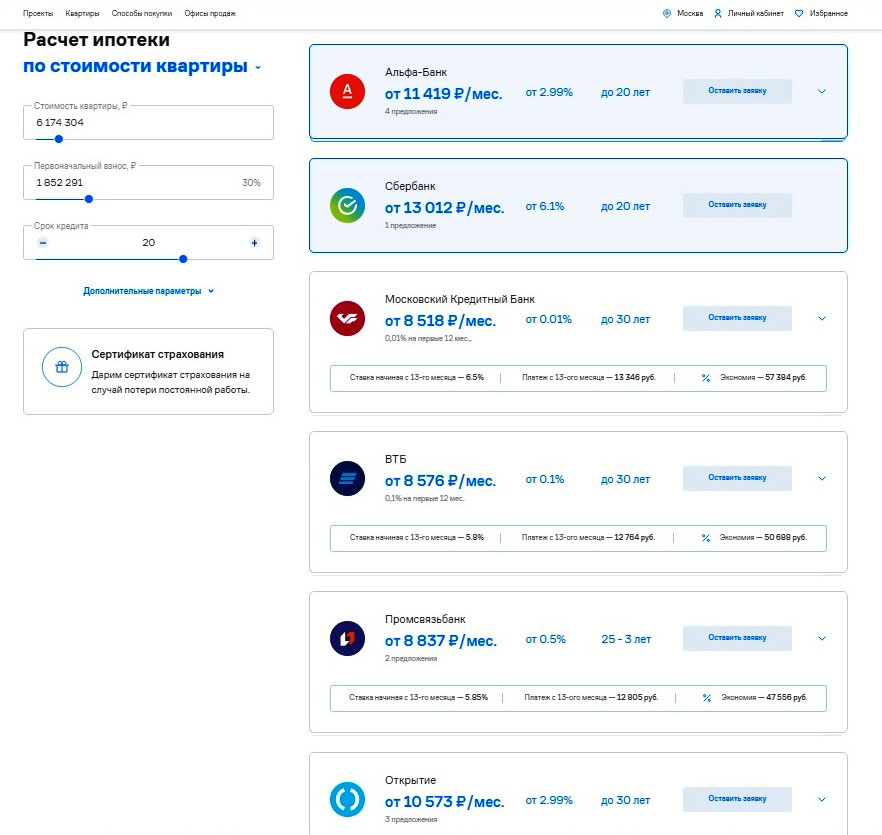Click the Promsvyazbank logo icon
This screenshot has width=882, height=835.
[347, 639]
